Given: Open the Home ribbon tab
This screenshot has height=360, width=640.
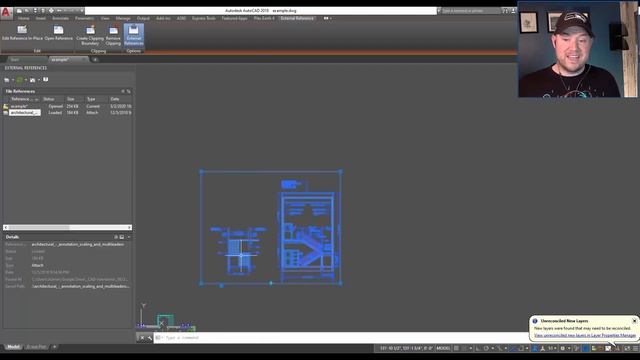Looking at the screenshot, I should coord(23,18).
